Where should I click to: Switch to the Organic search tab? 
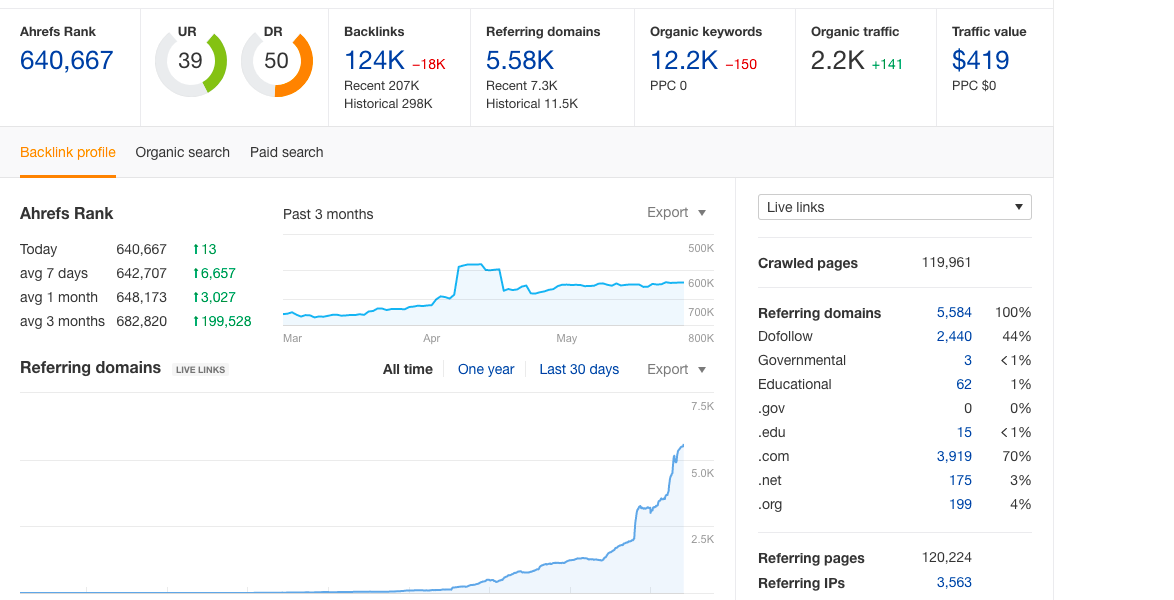182,152
